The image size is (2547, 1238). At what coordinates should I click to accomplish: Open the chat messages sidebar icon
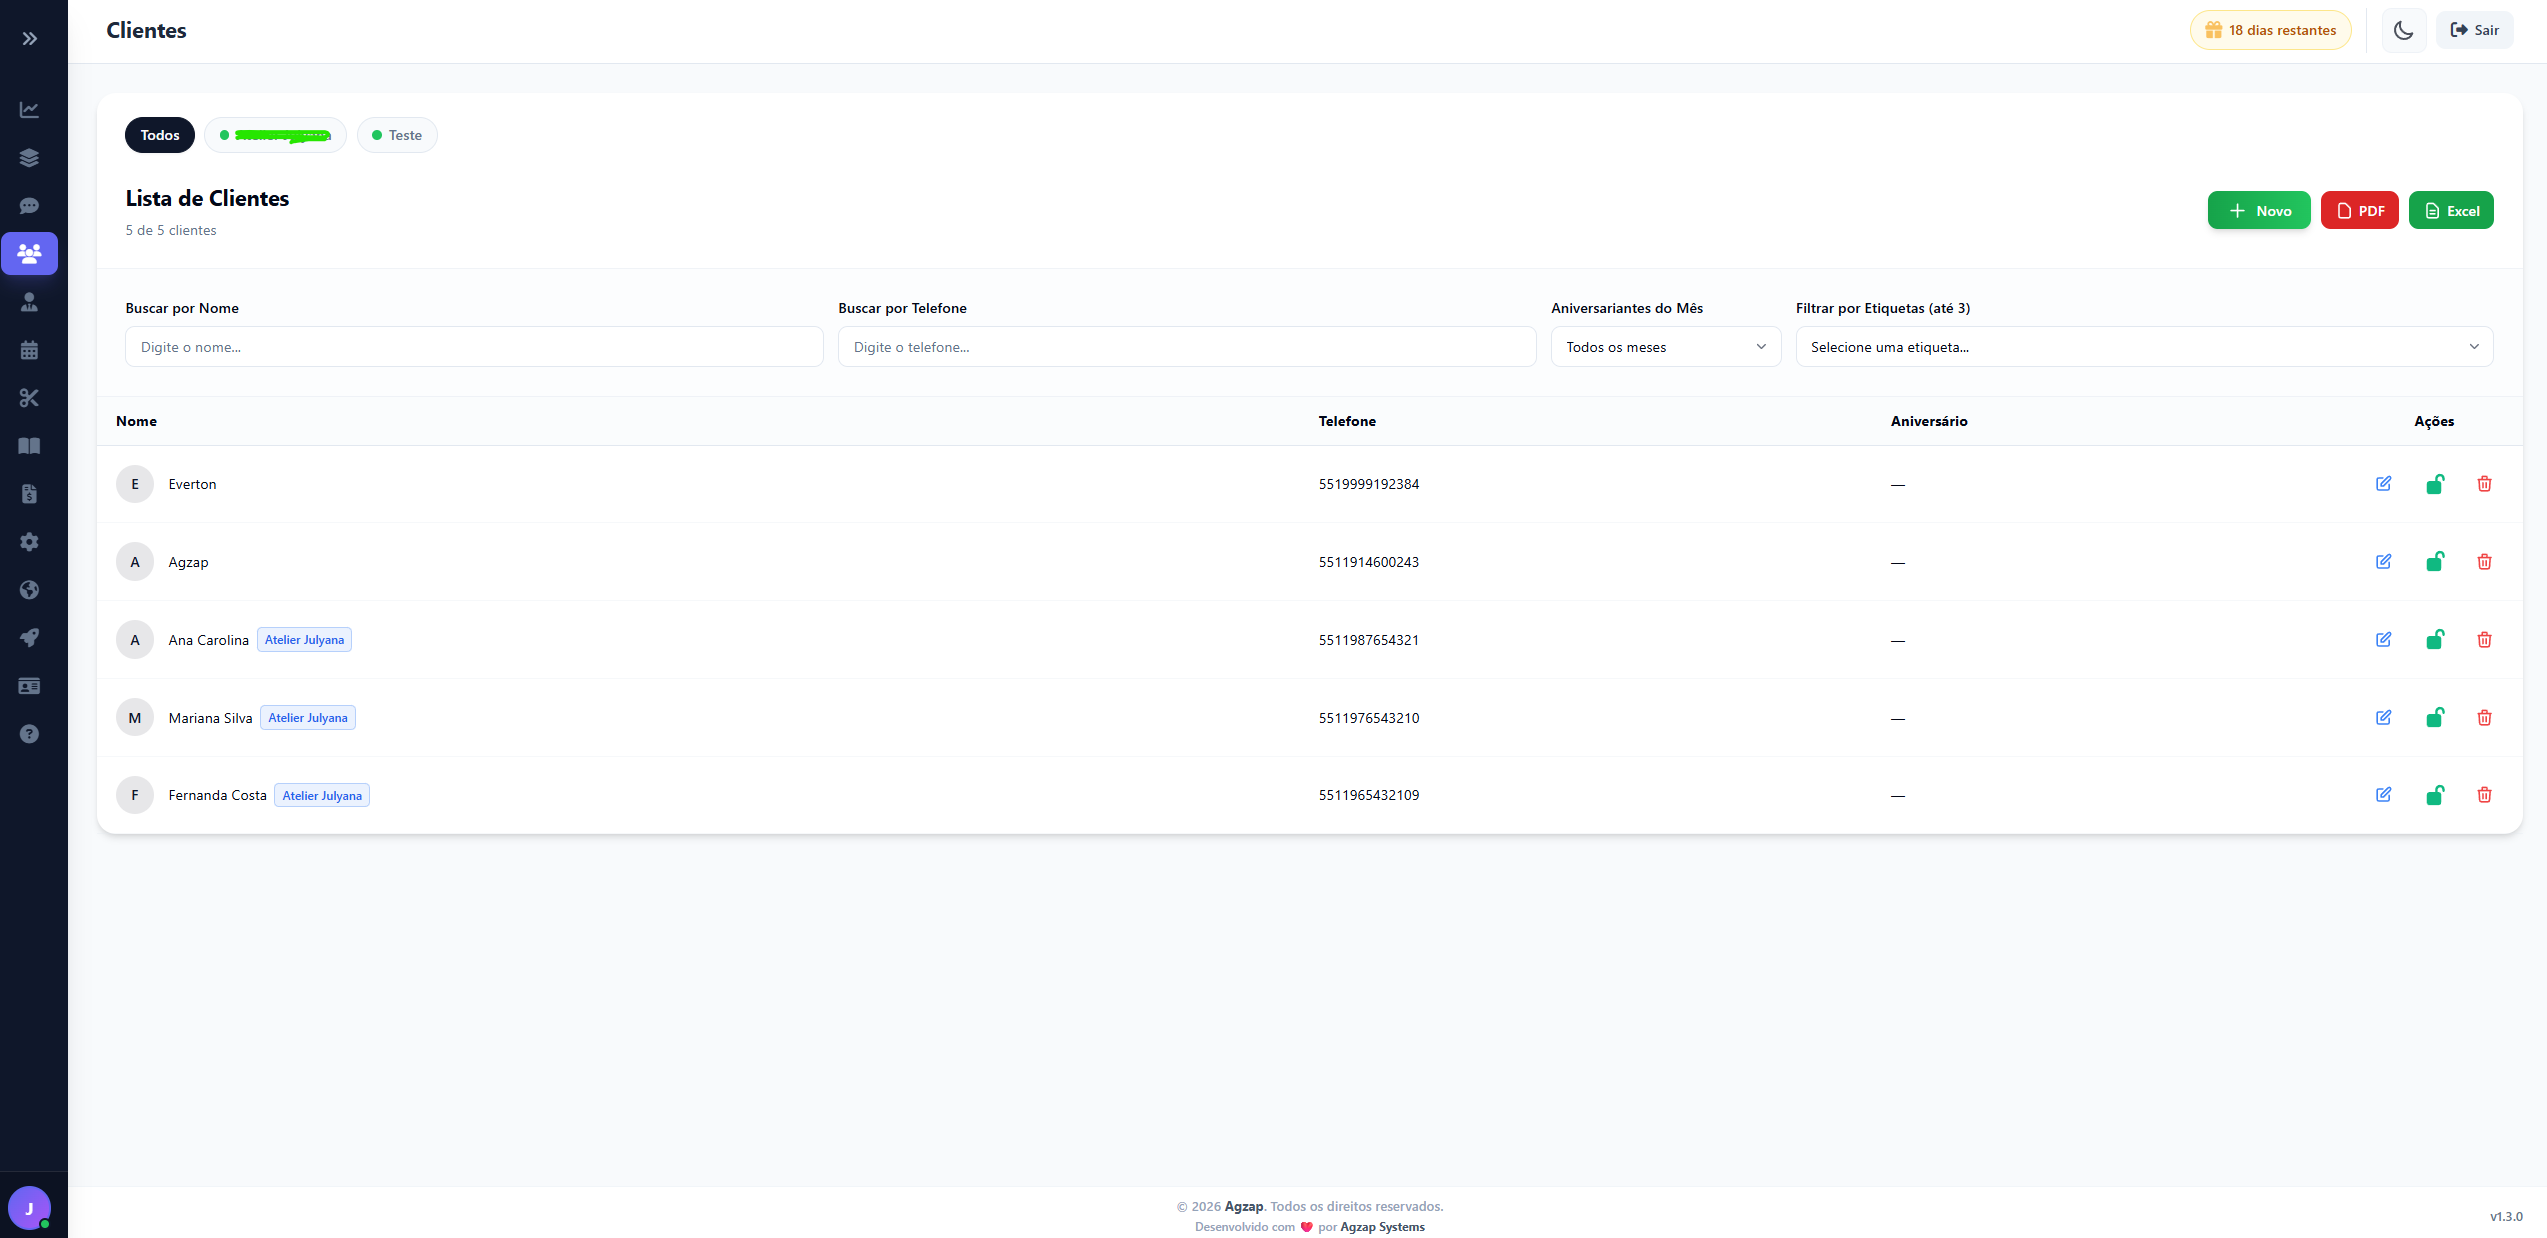[30, 206]
